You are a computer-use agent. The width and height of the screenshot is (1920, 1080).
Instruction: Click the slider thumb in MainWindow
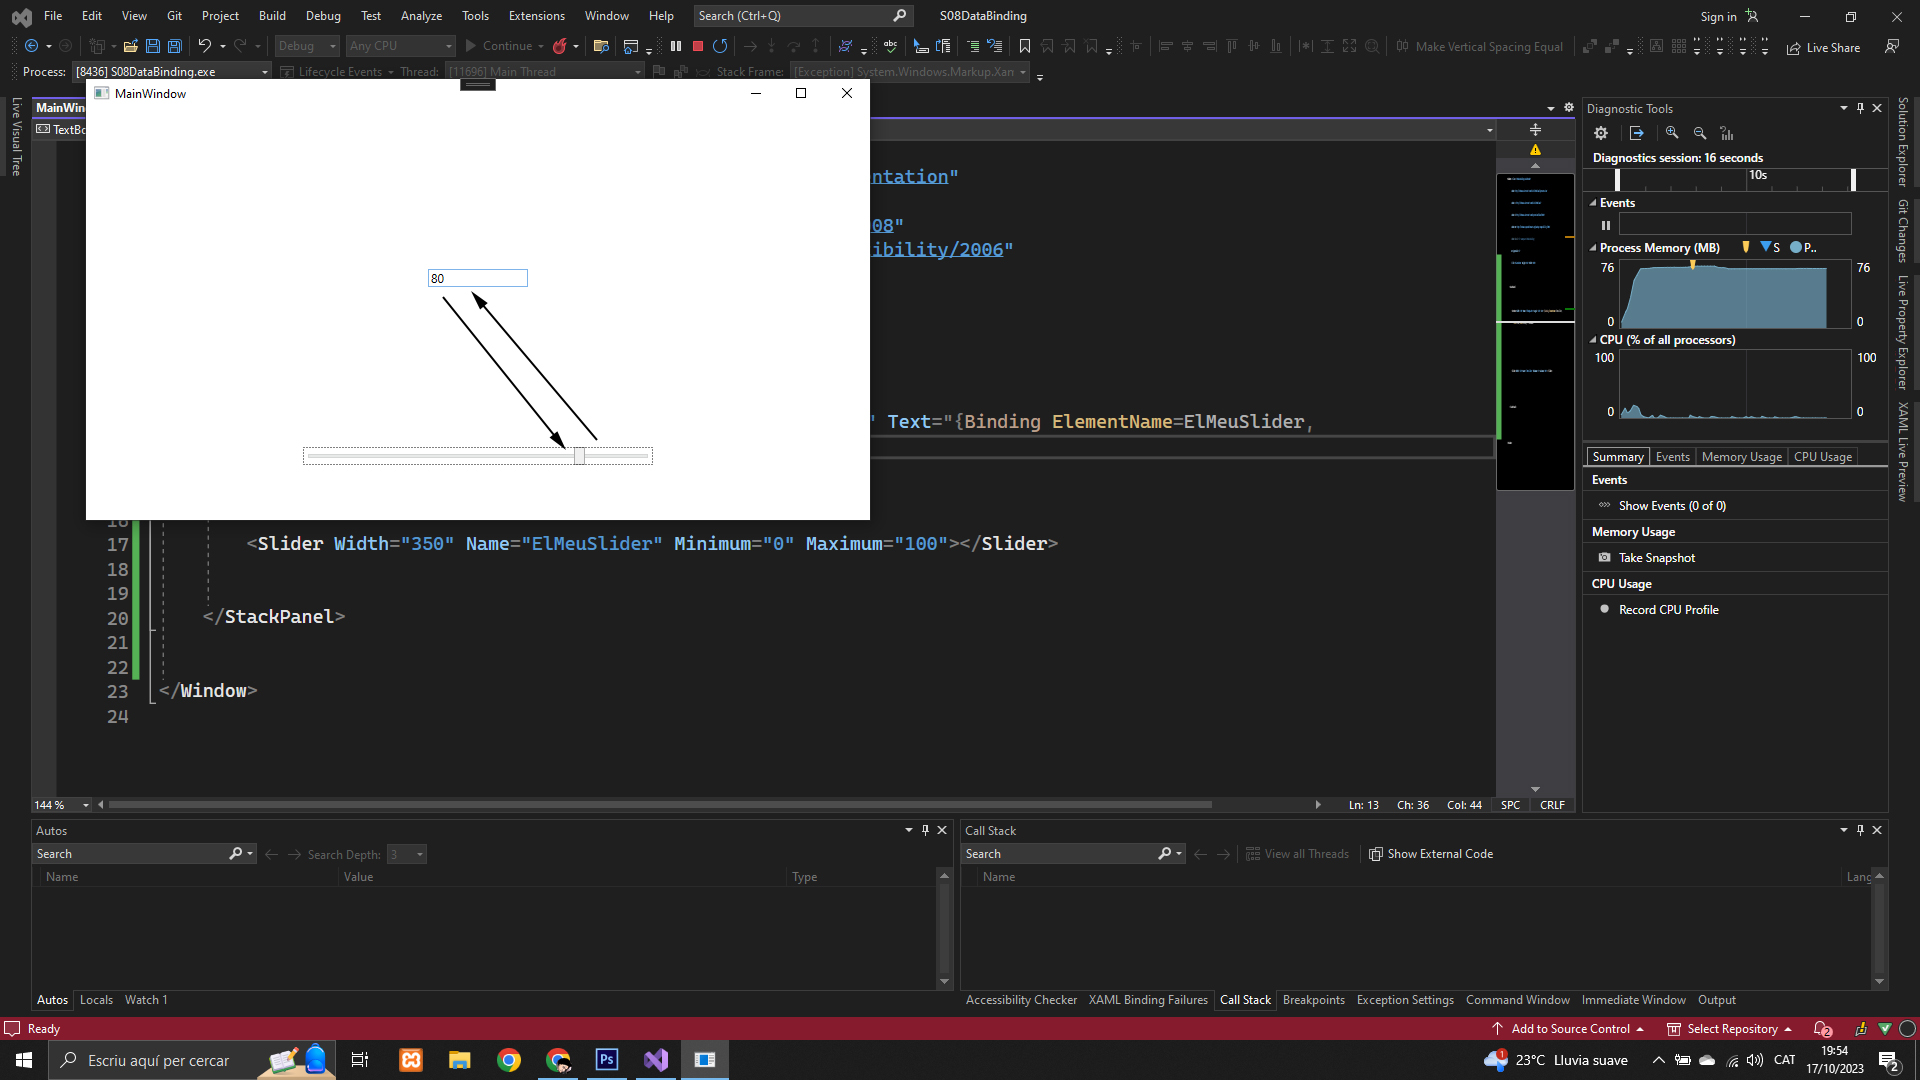click(579, 456)
